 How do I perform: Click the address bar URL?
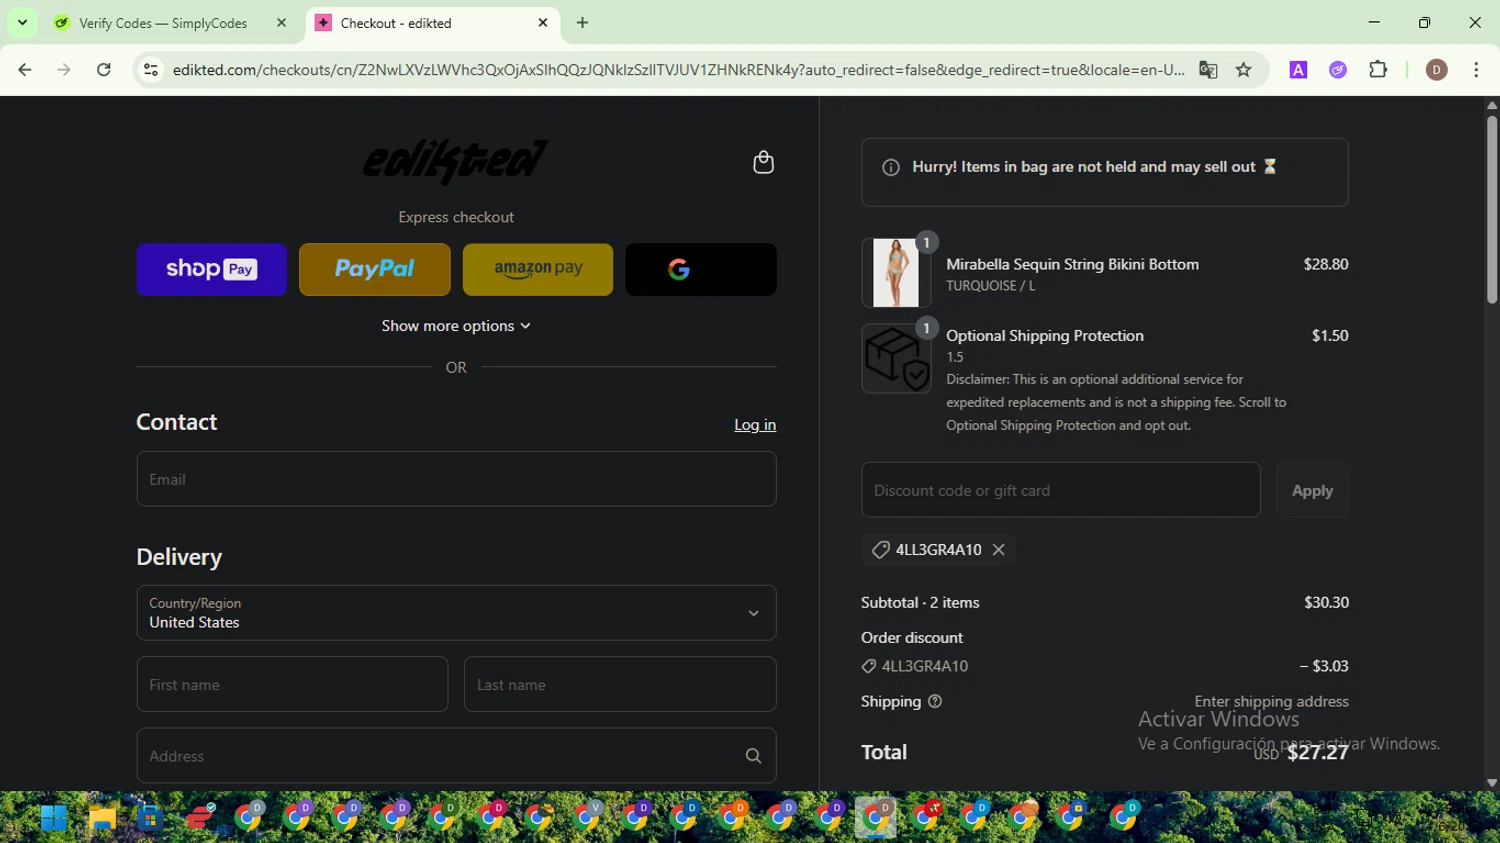coord(678,70)
